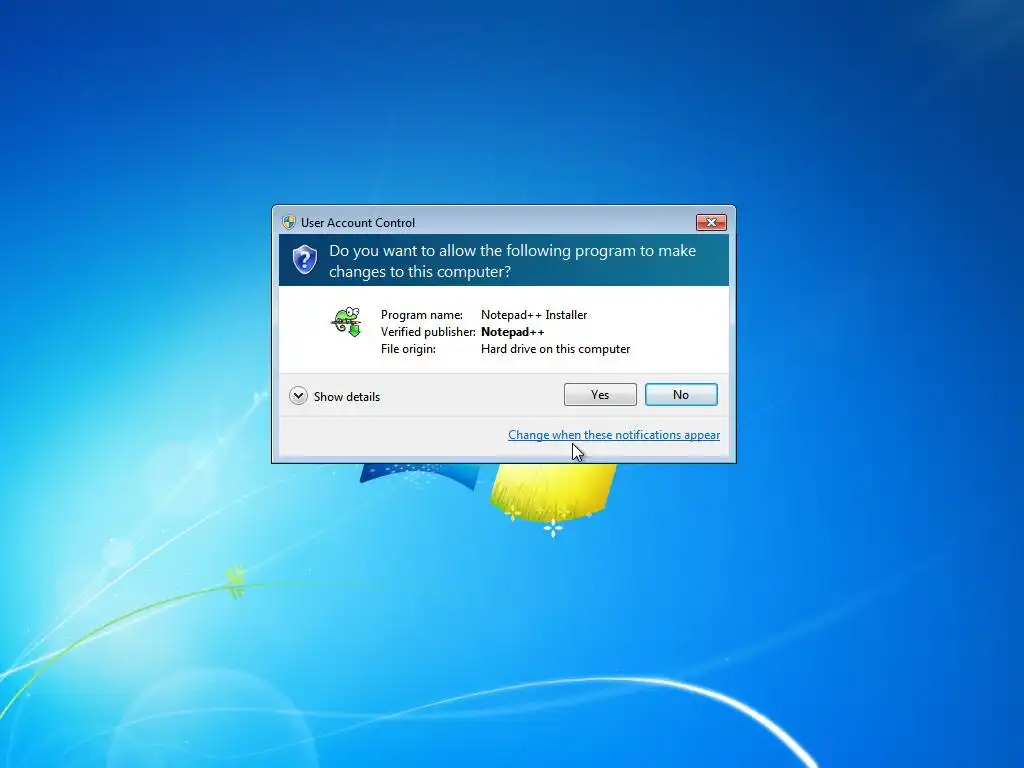Click the "Do you want to allow" heading
1024x768 pixels.
tap(512, 261)
